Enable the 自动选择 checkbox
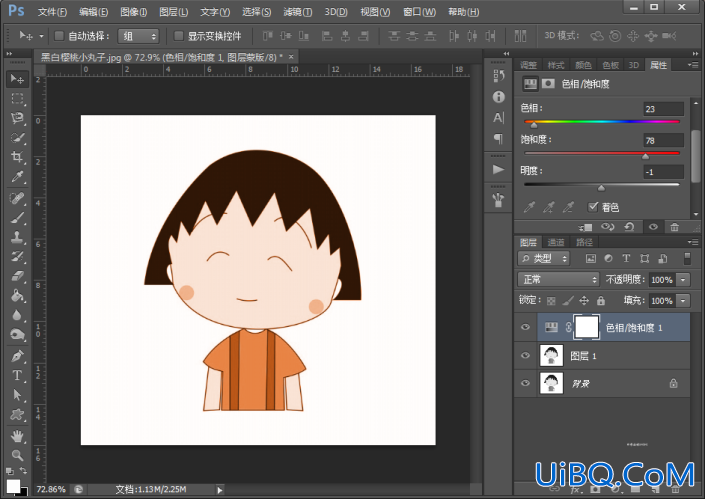The image size is (705, 499). [59, 36]
